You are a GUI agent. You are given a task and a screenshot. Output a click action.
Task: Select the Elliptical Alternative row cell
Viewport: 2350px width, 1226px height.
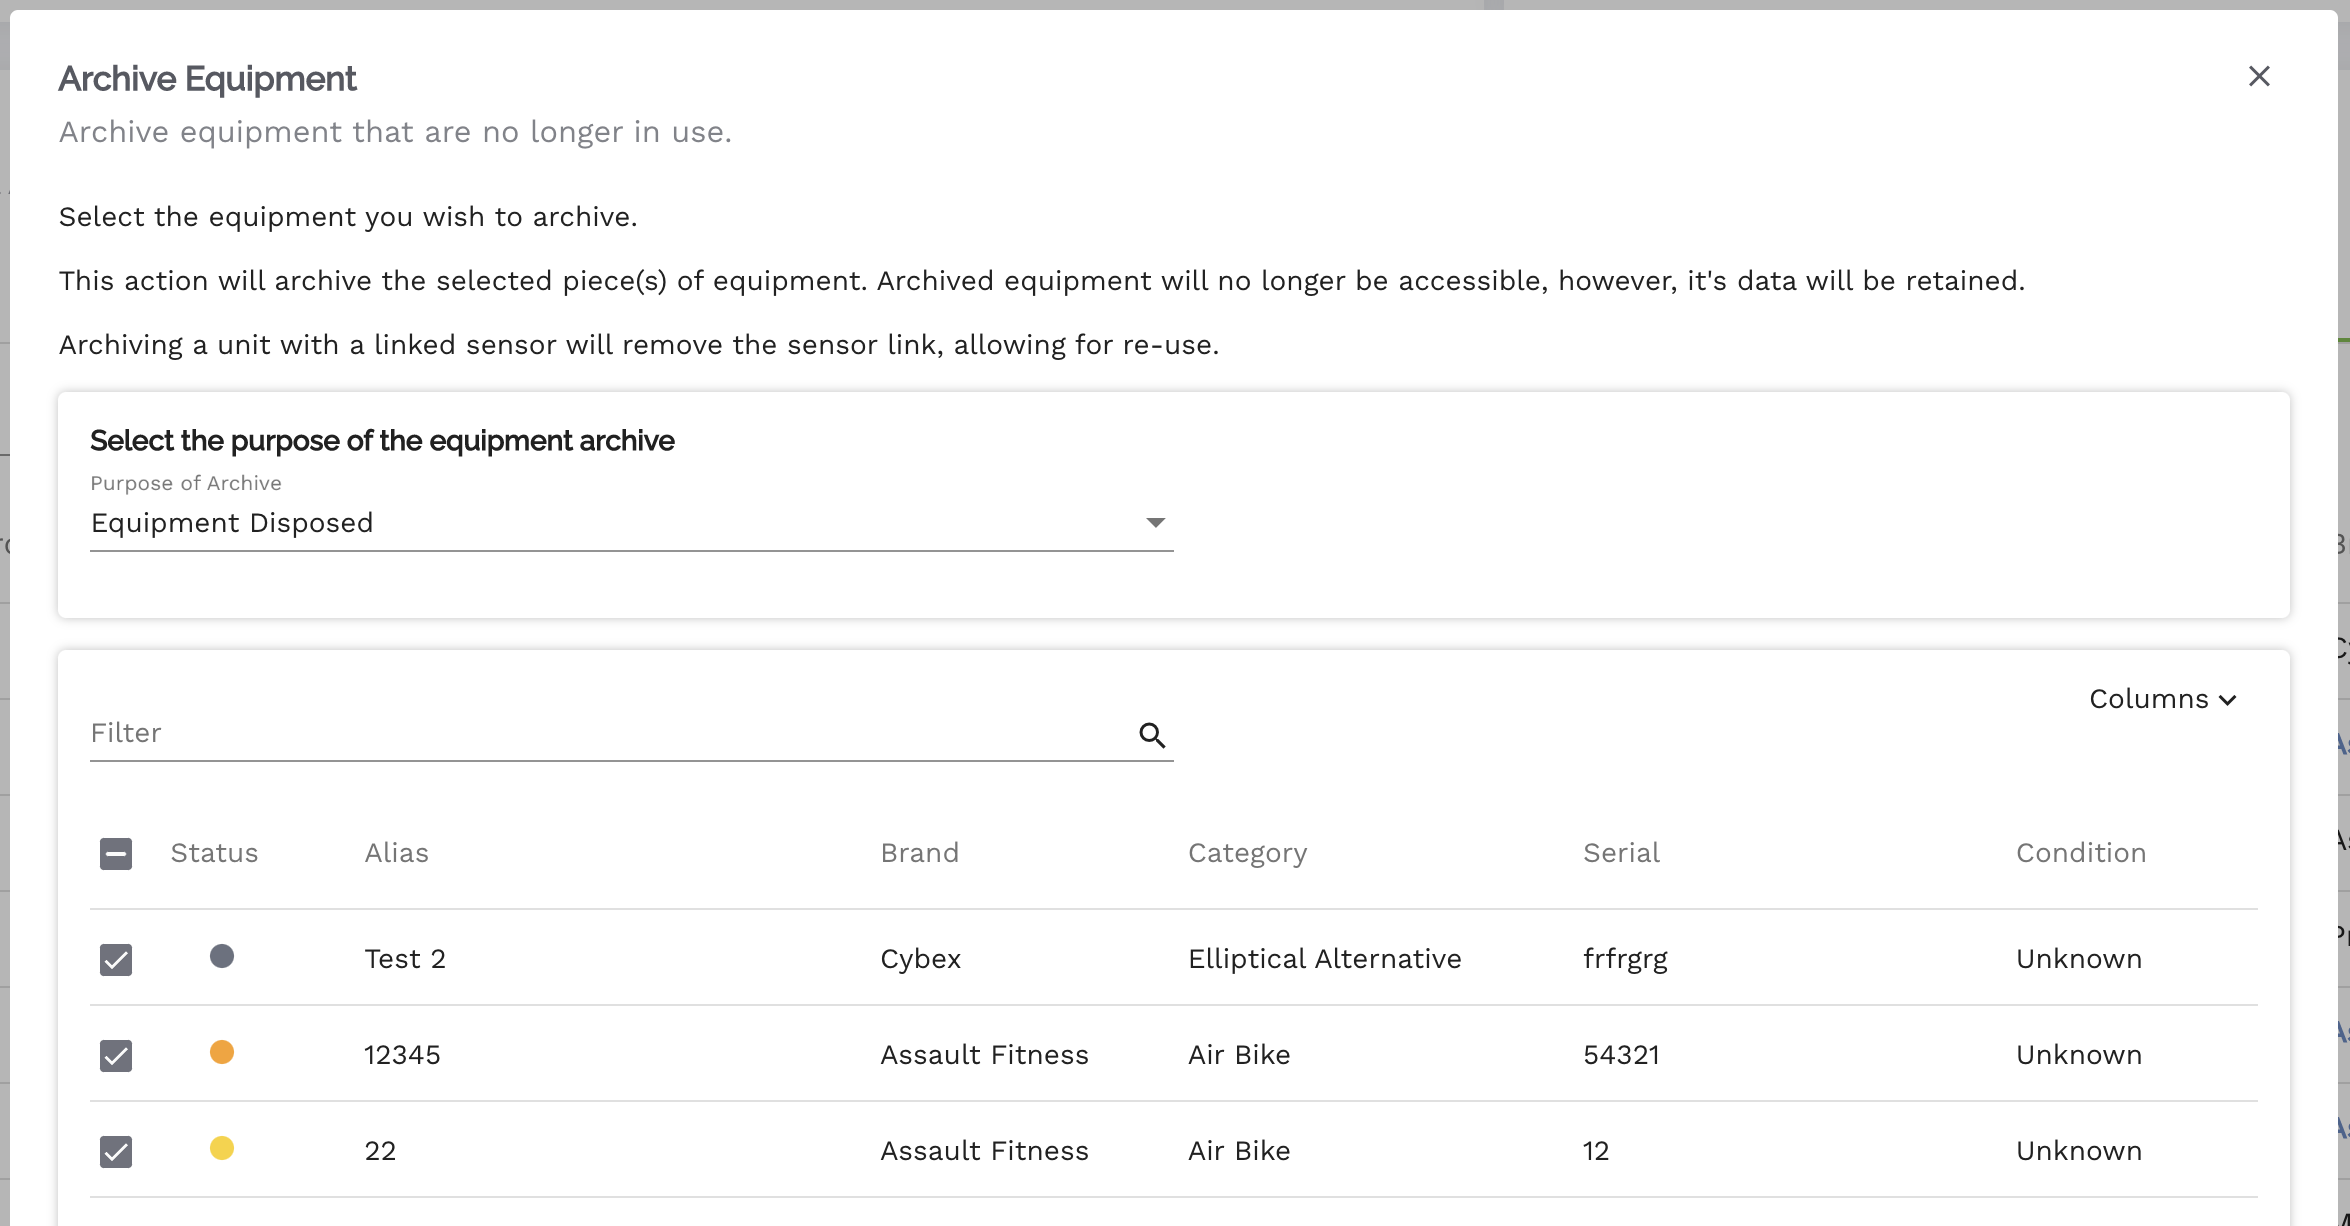[x=1324, y=959]
